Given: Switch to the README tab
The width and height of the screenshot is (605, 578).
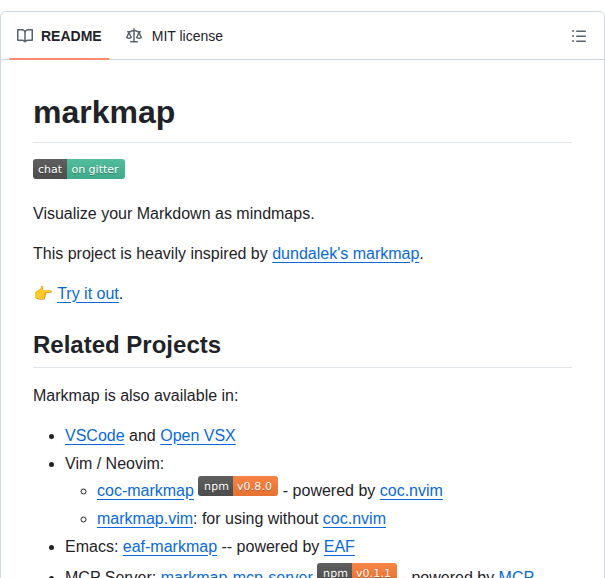Looking at the screenshot, I should pyautogui.click(x=59, y=36).
